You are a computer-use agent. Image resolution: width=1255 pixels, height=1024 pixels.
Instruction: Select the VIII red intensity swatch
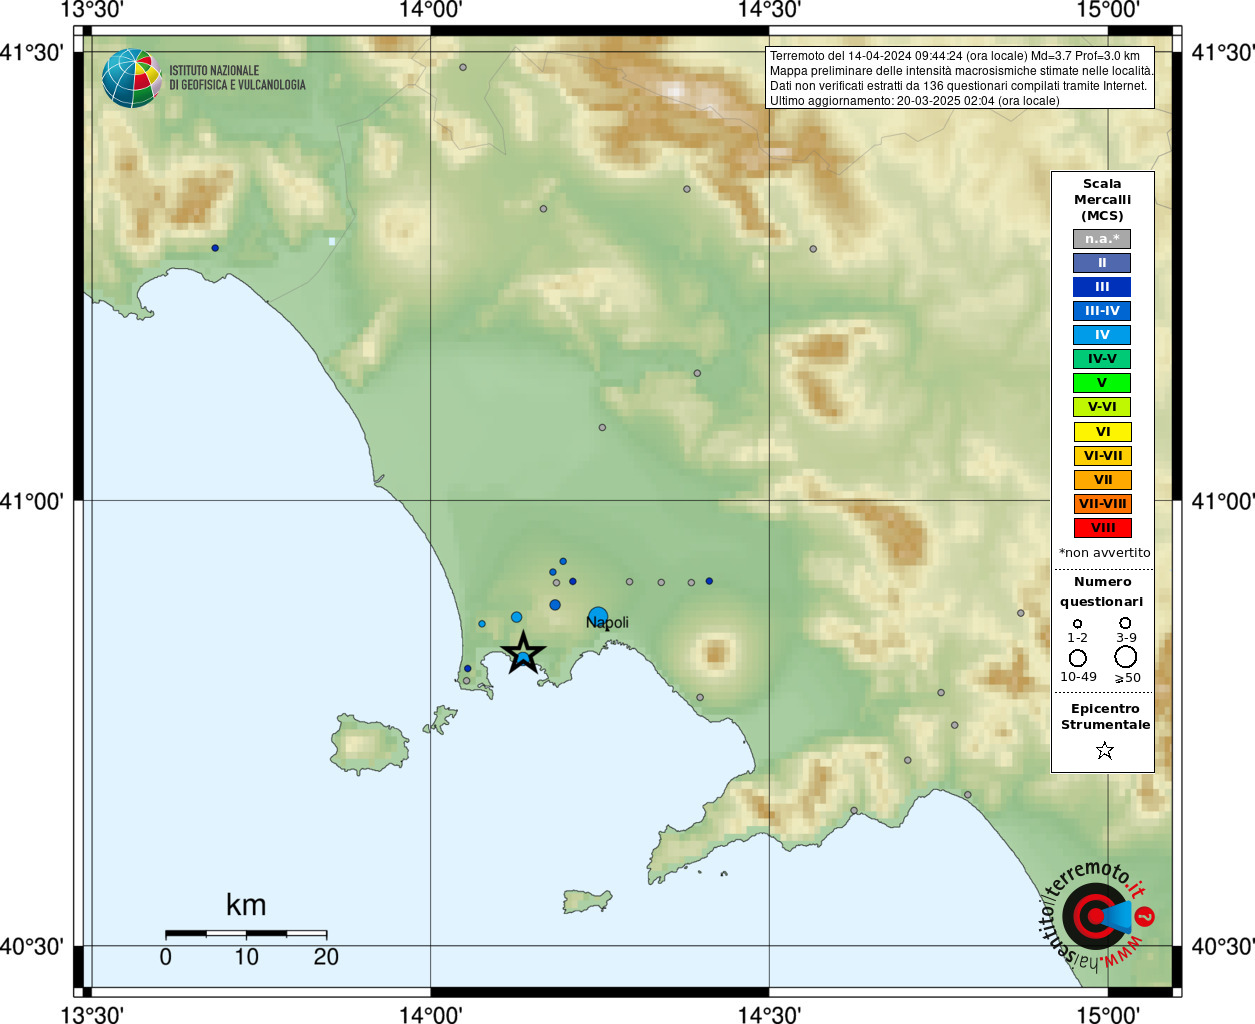(1103, 528)
